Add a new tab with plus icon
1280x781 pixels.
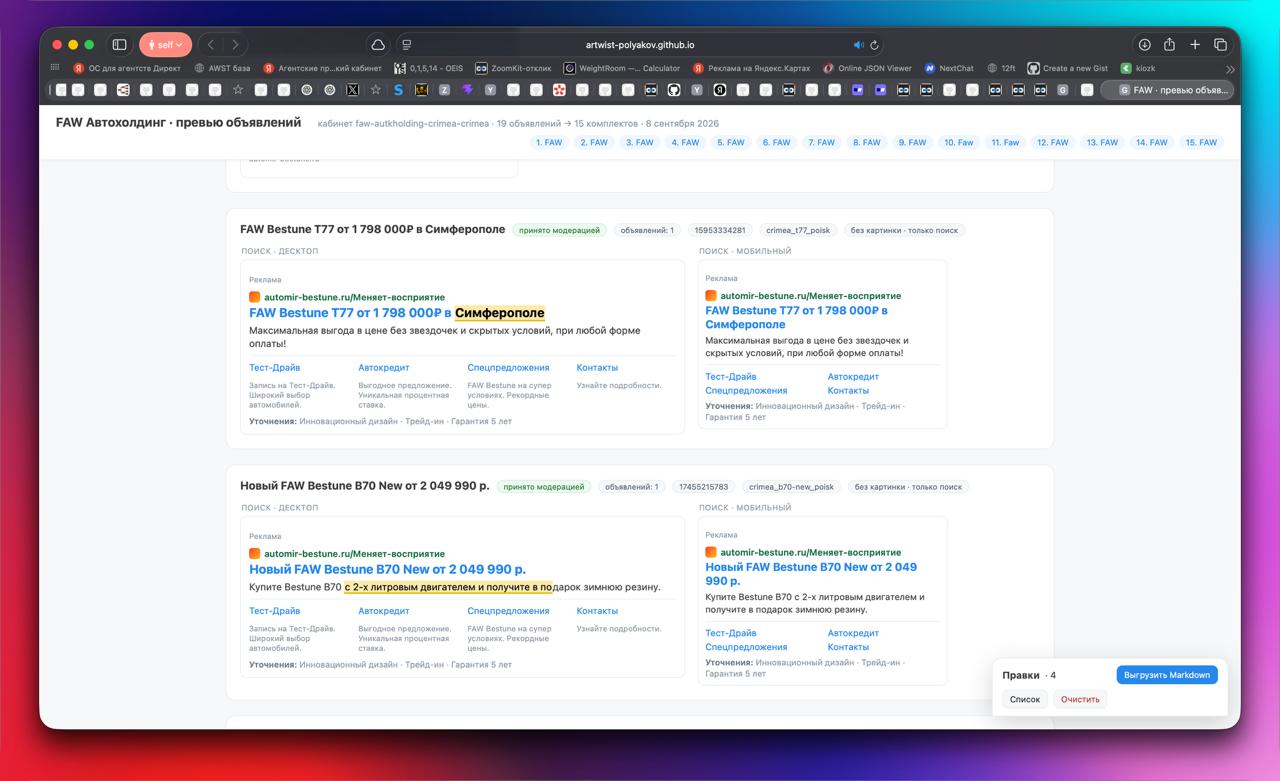(x=1195, y=45)
